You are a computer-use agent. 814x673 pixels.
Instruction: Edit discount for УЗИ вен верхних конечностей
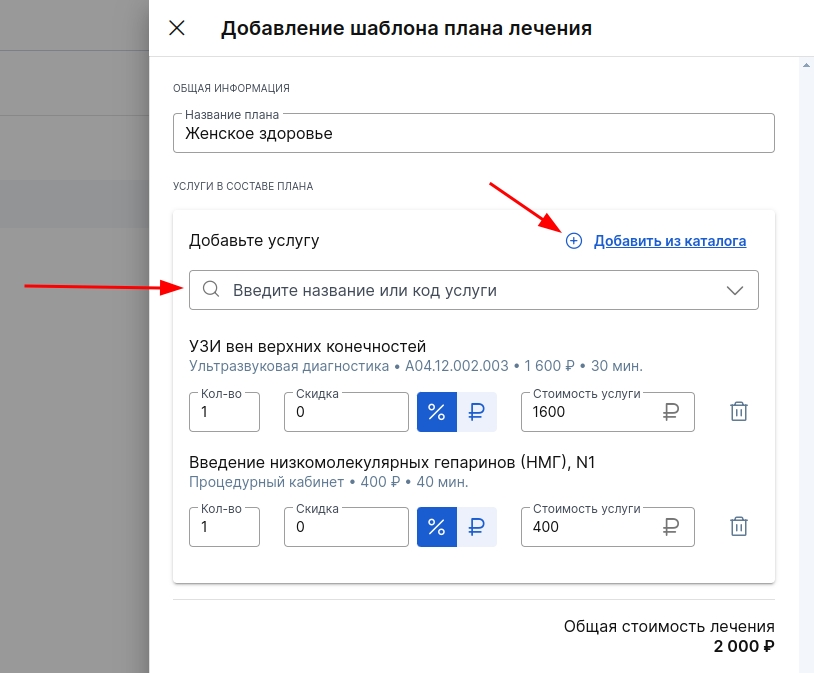[346, 412]
